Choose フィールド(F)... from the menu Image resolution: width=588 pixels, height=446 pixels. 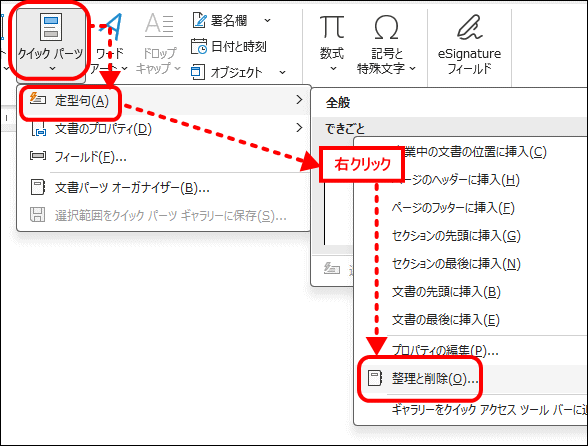click(164, 157)
